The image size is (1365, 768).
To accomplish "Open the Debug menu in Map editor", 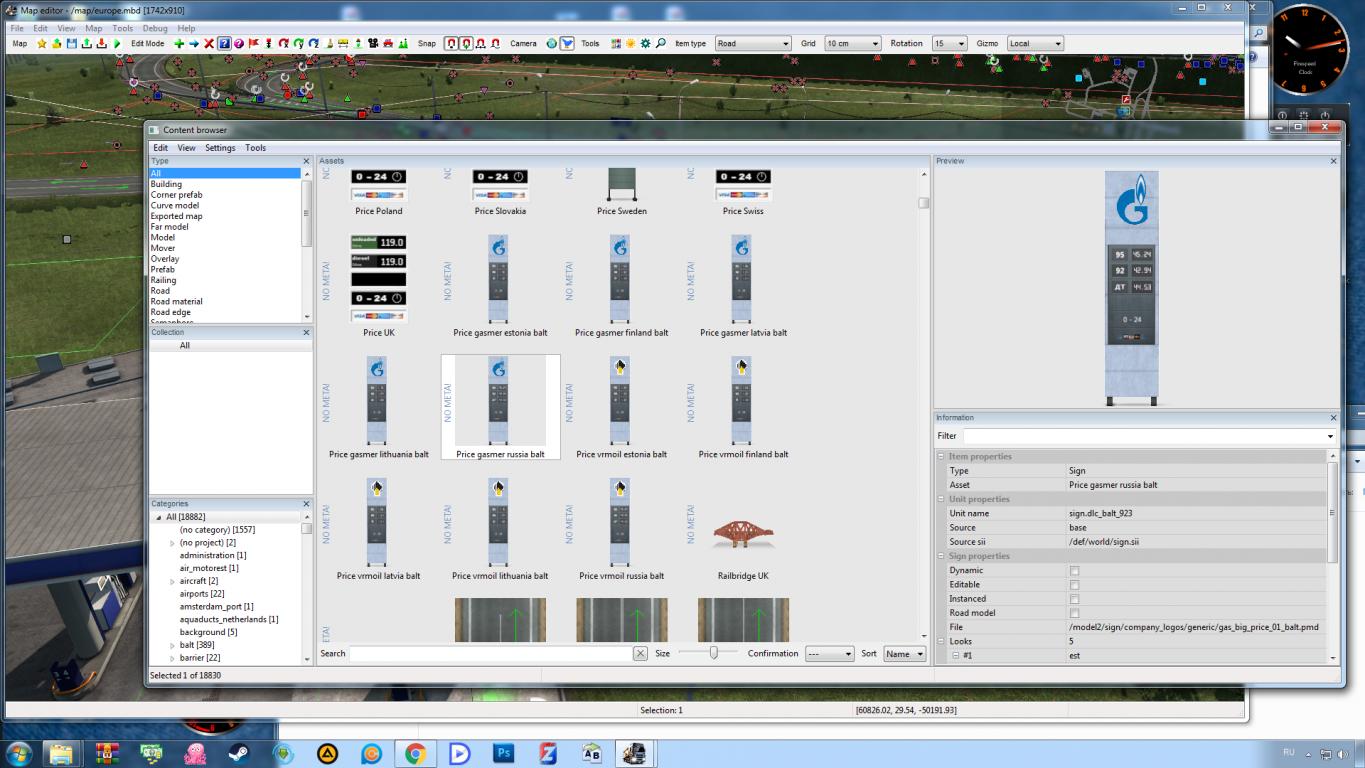I will 154,29.
